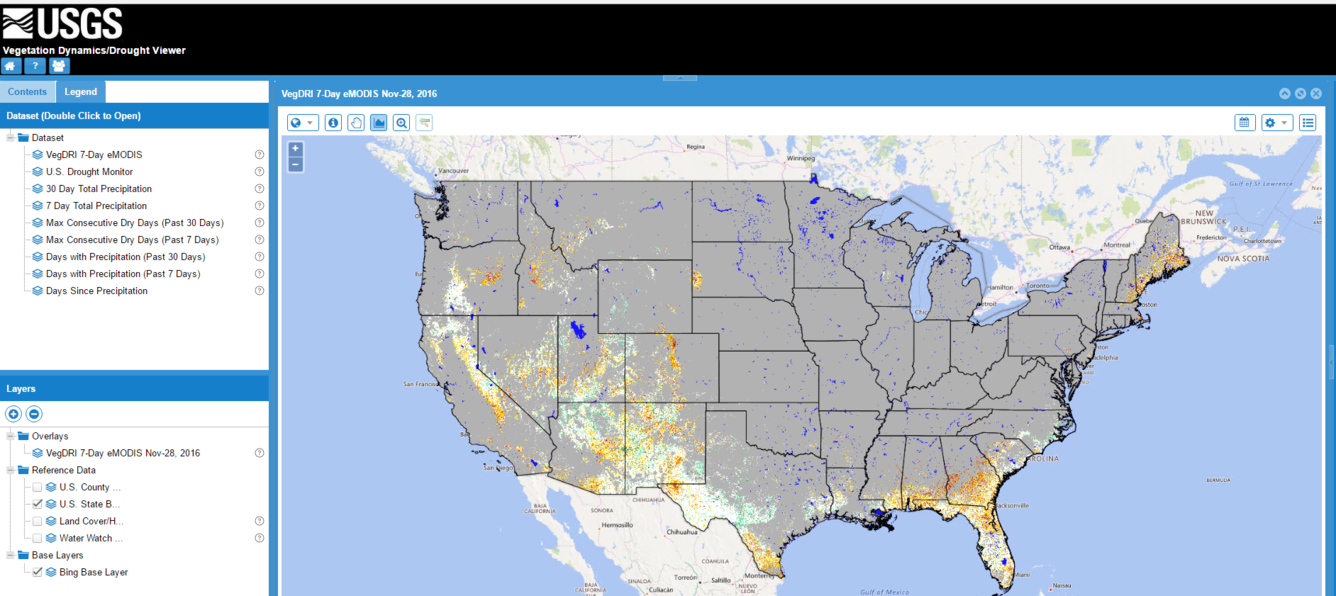Disable the U.S. State Boundaries layer

tap(37, 504)
